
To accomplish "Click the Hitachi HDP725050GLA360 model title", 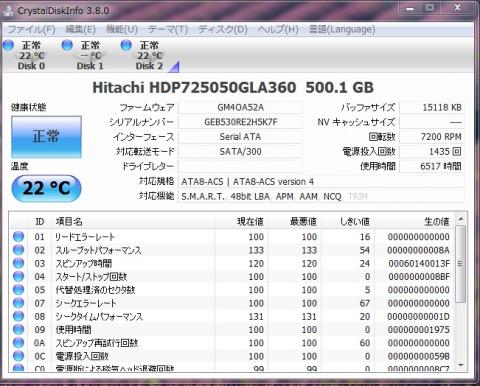I will tap(233, 88).
